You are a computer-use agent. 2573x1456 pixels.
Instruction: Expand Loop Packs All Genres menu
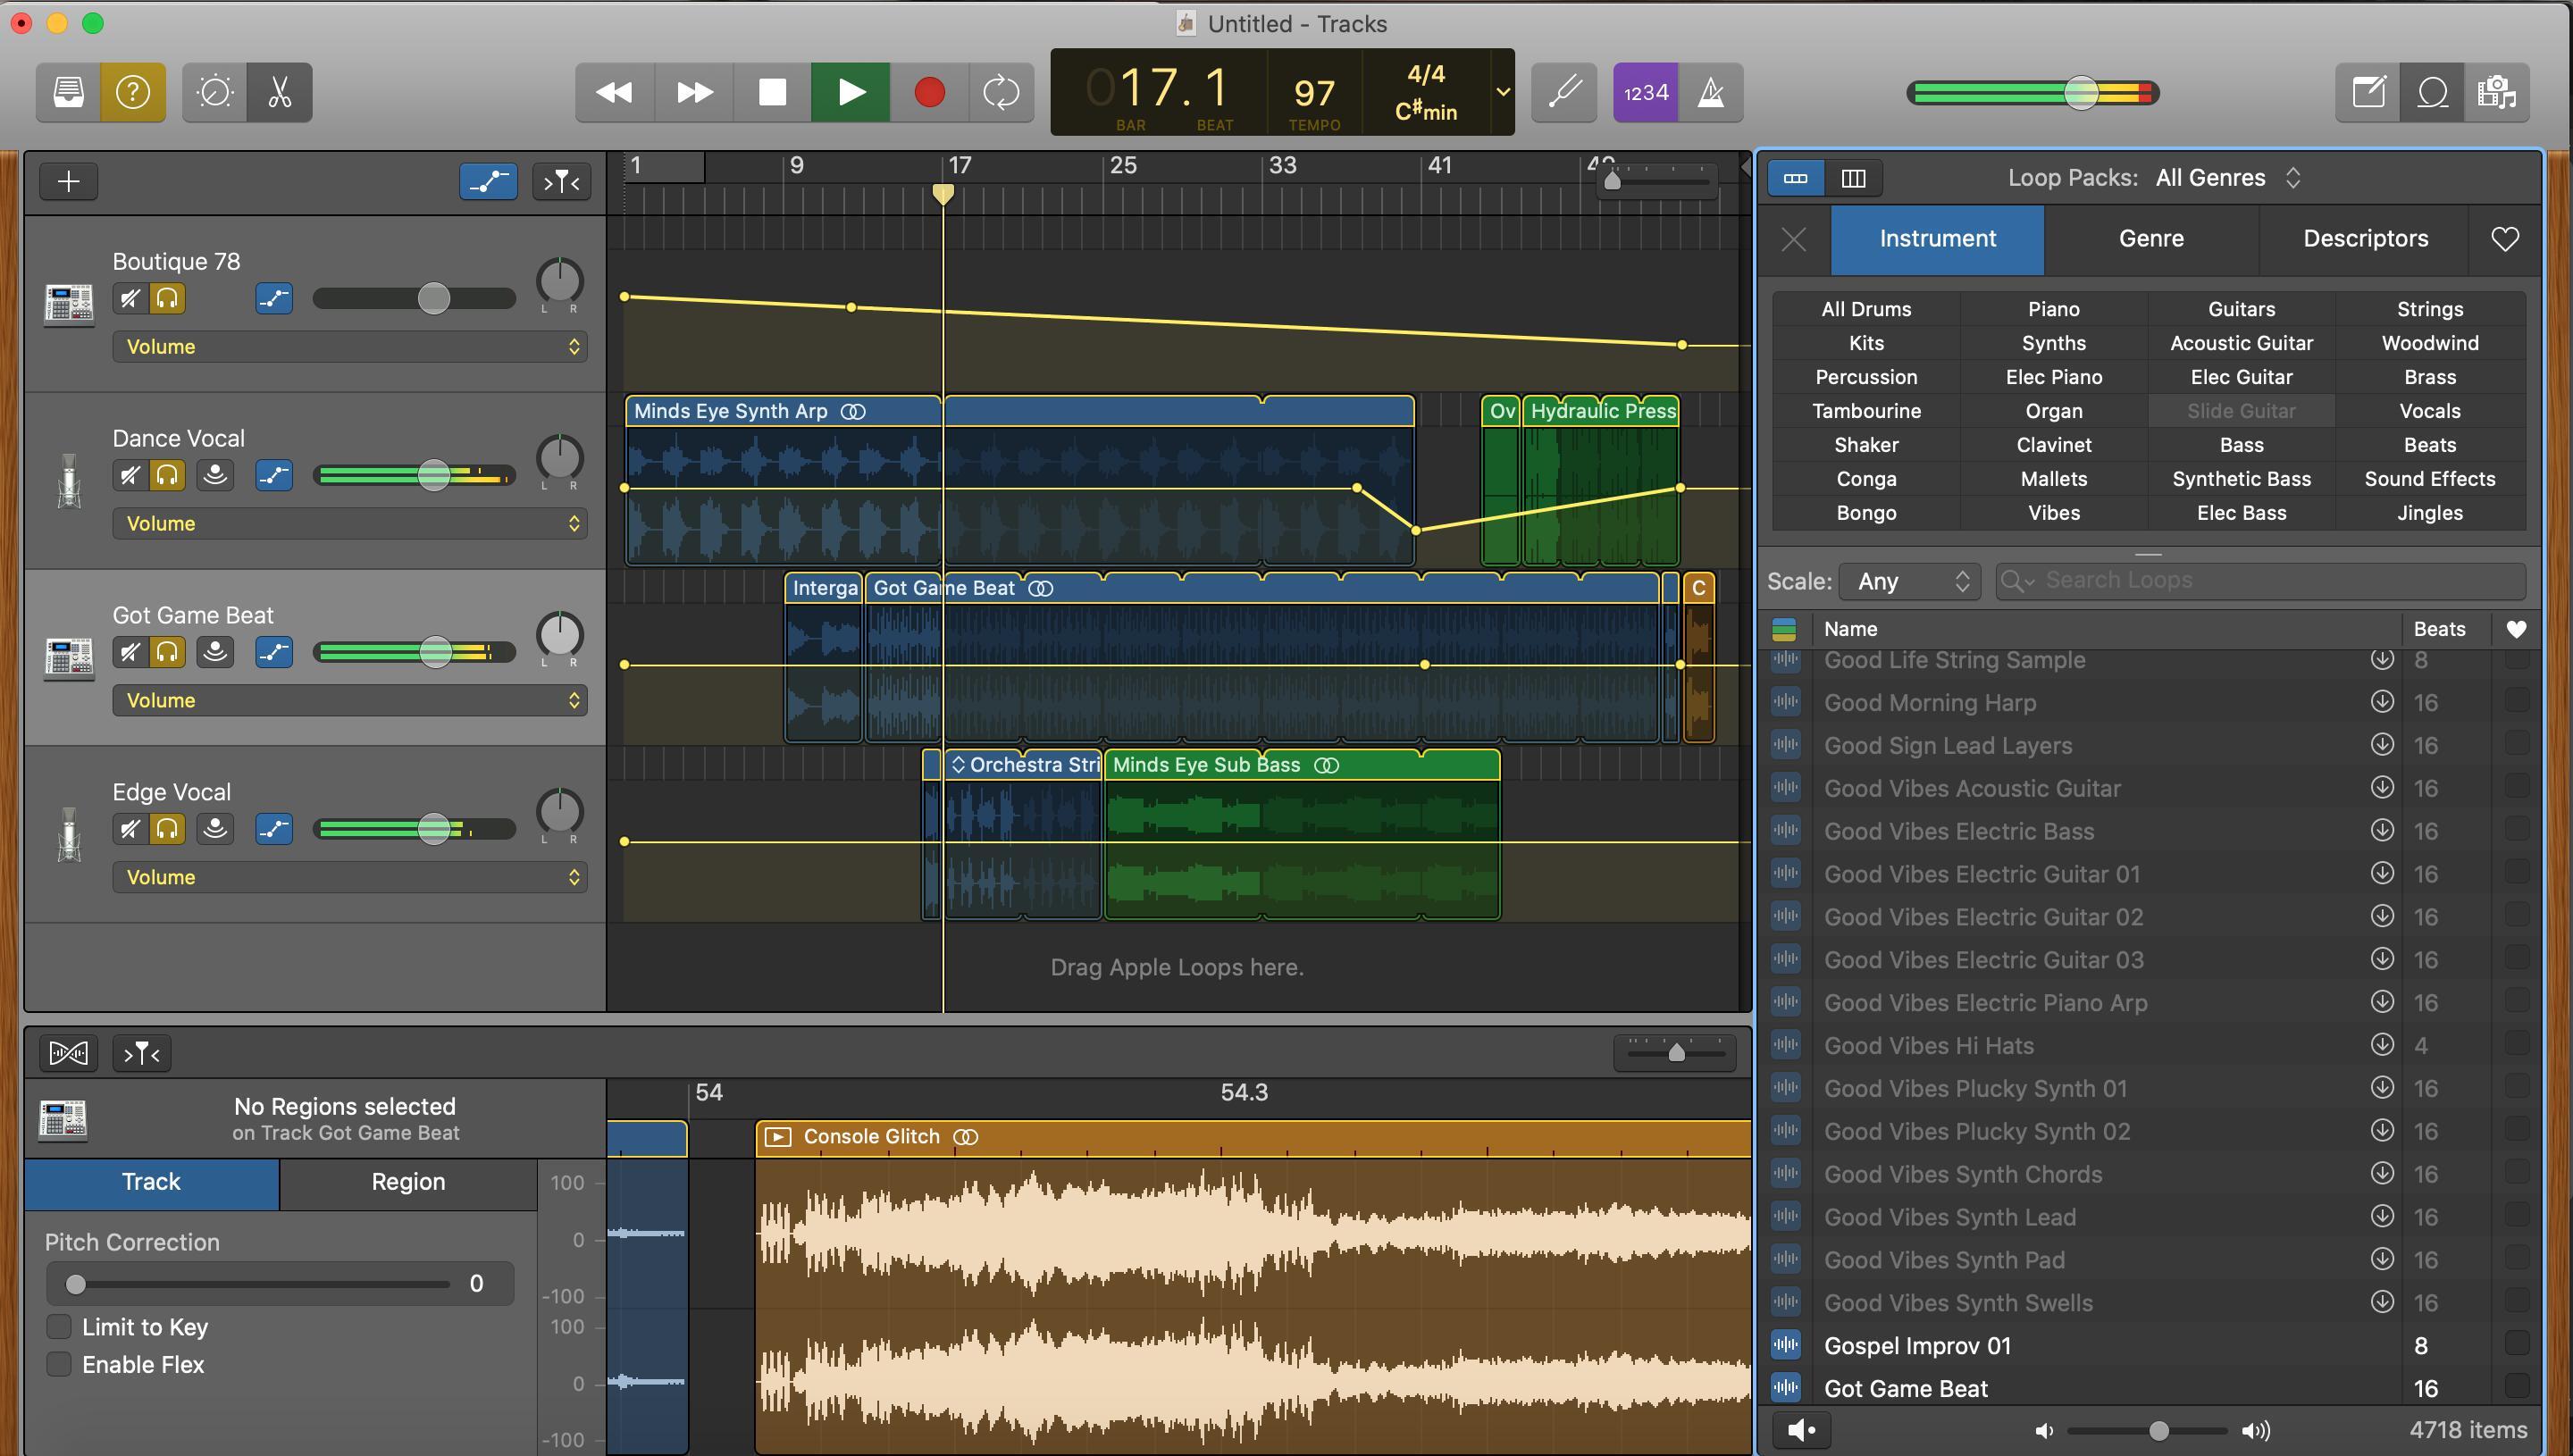(2226, 178)
